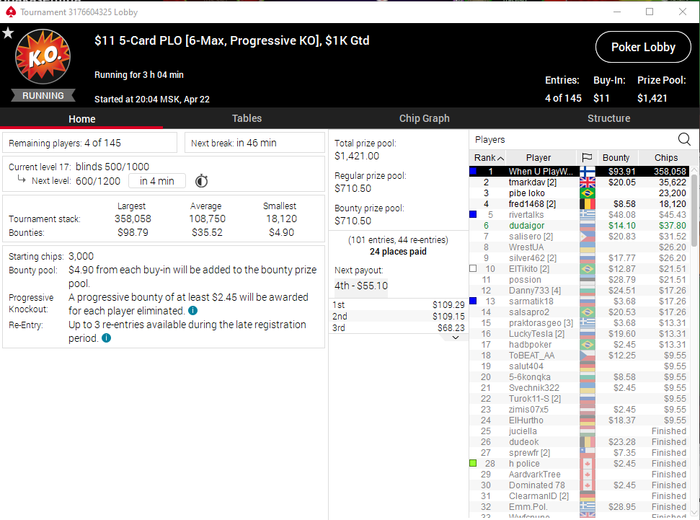Select the player row ElHurtho

click(x=579, y=420)
